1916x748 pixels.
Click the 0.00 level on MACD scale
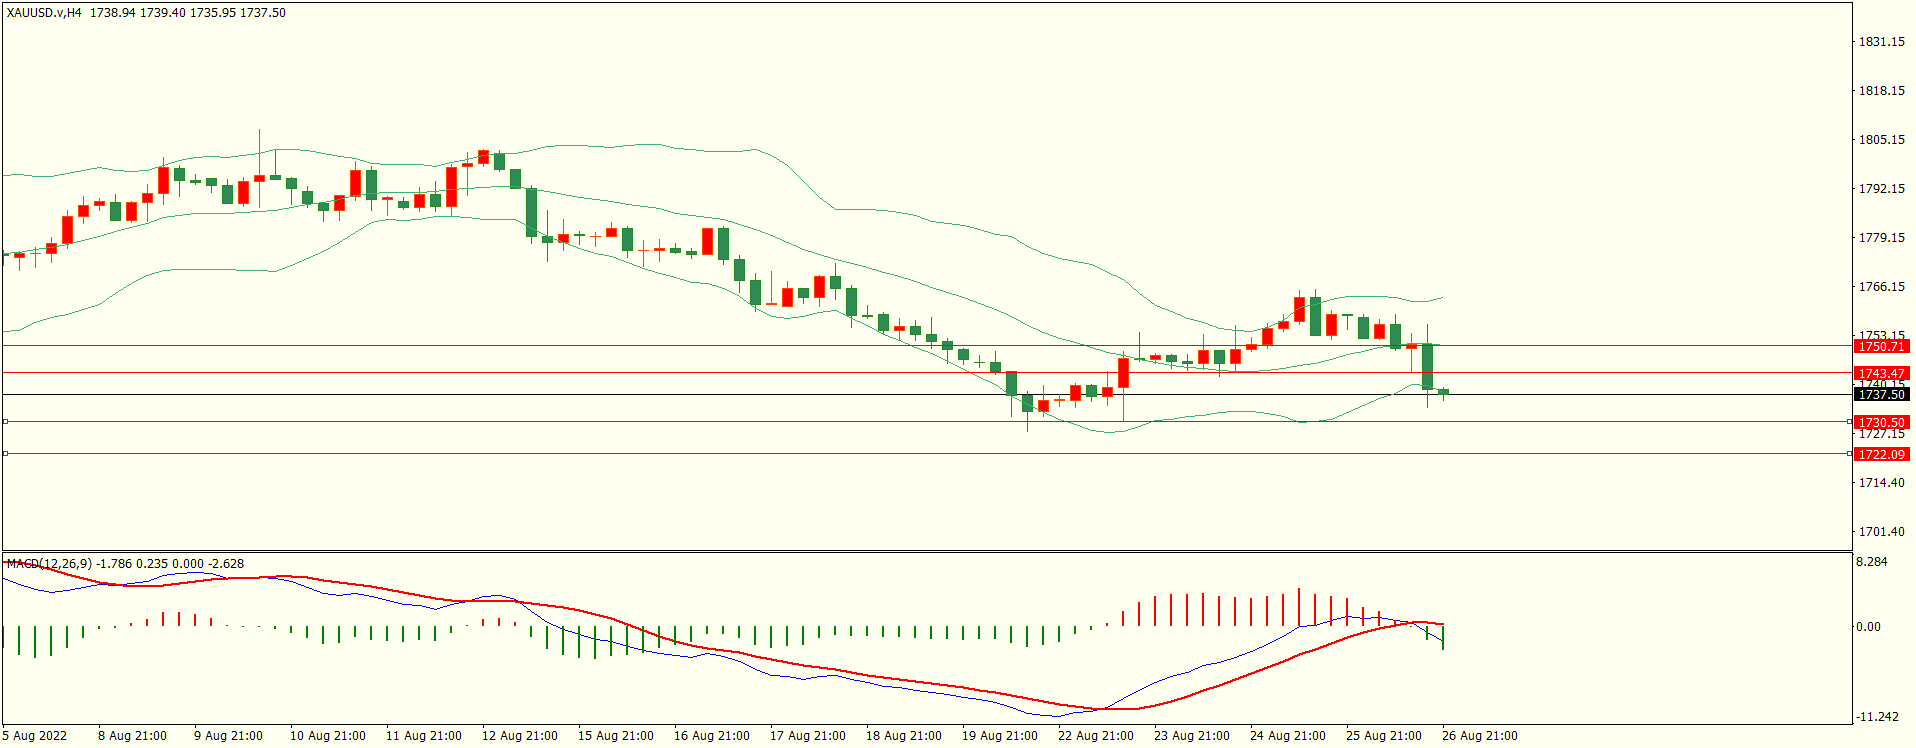tap(1868, 627)
